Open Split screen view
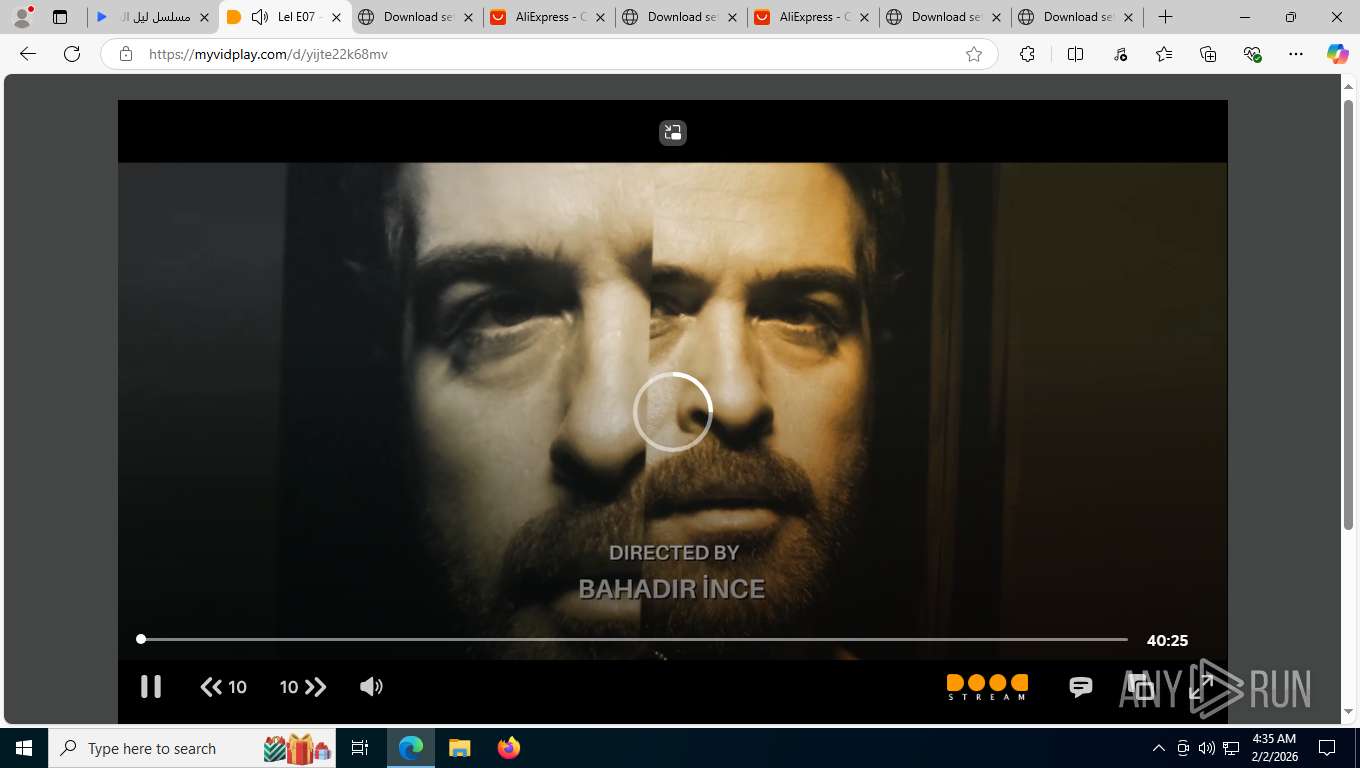The height and width of the screenshot is (768, 1360). pos(1075,54)
